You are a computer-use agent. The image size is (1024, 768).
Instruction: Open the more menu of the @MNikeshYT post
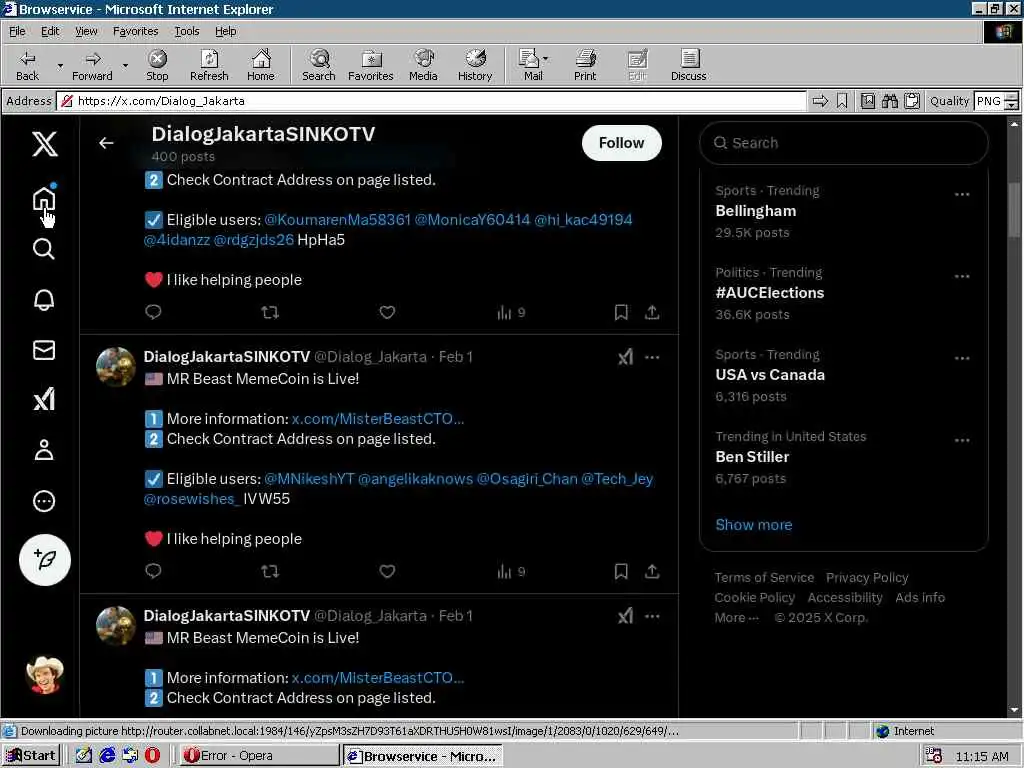(x=652, y=357)
